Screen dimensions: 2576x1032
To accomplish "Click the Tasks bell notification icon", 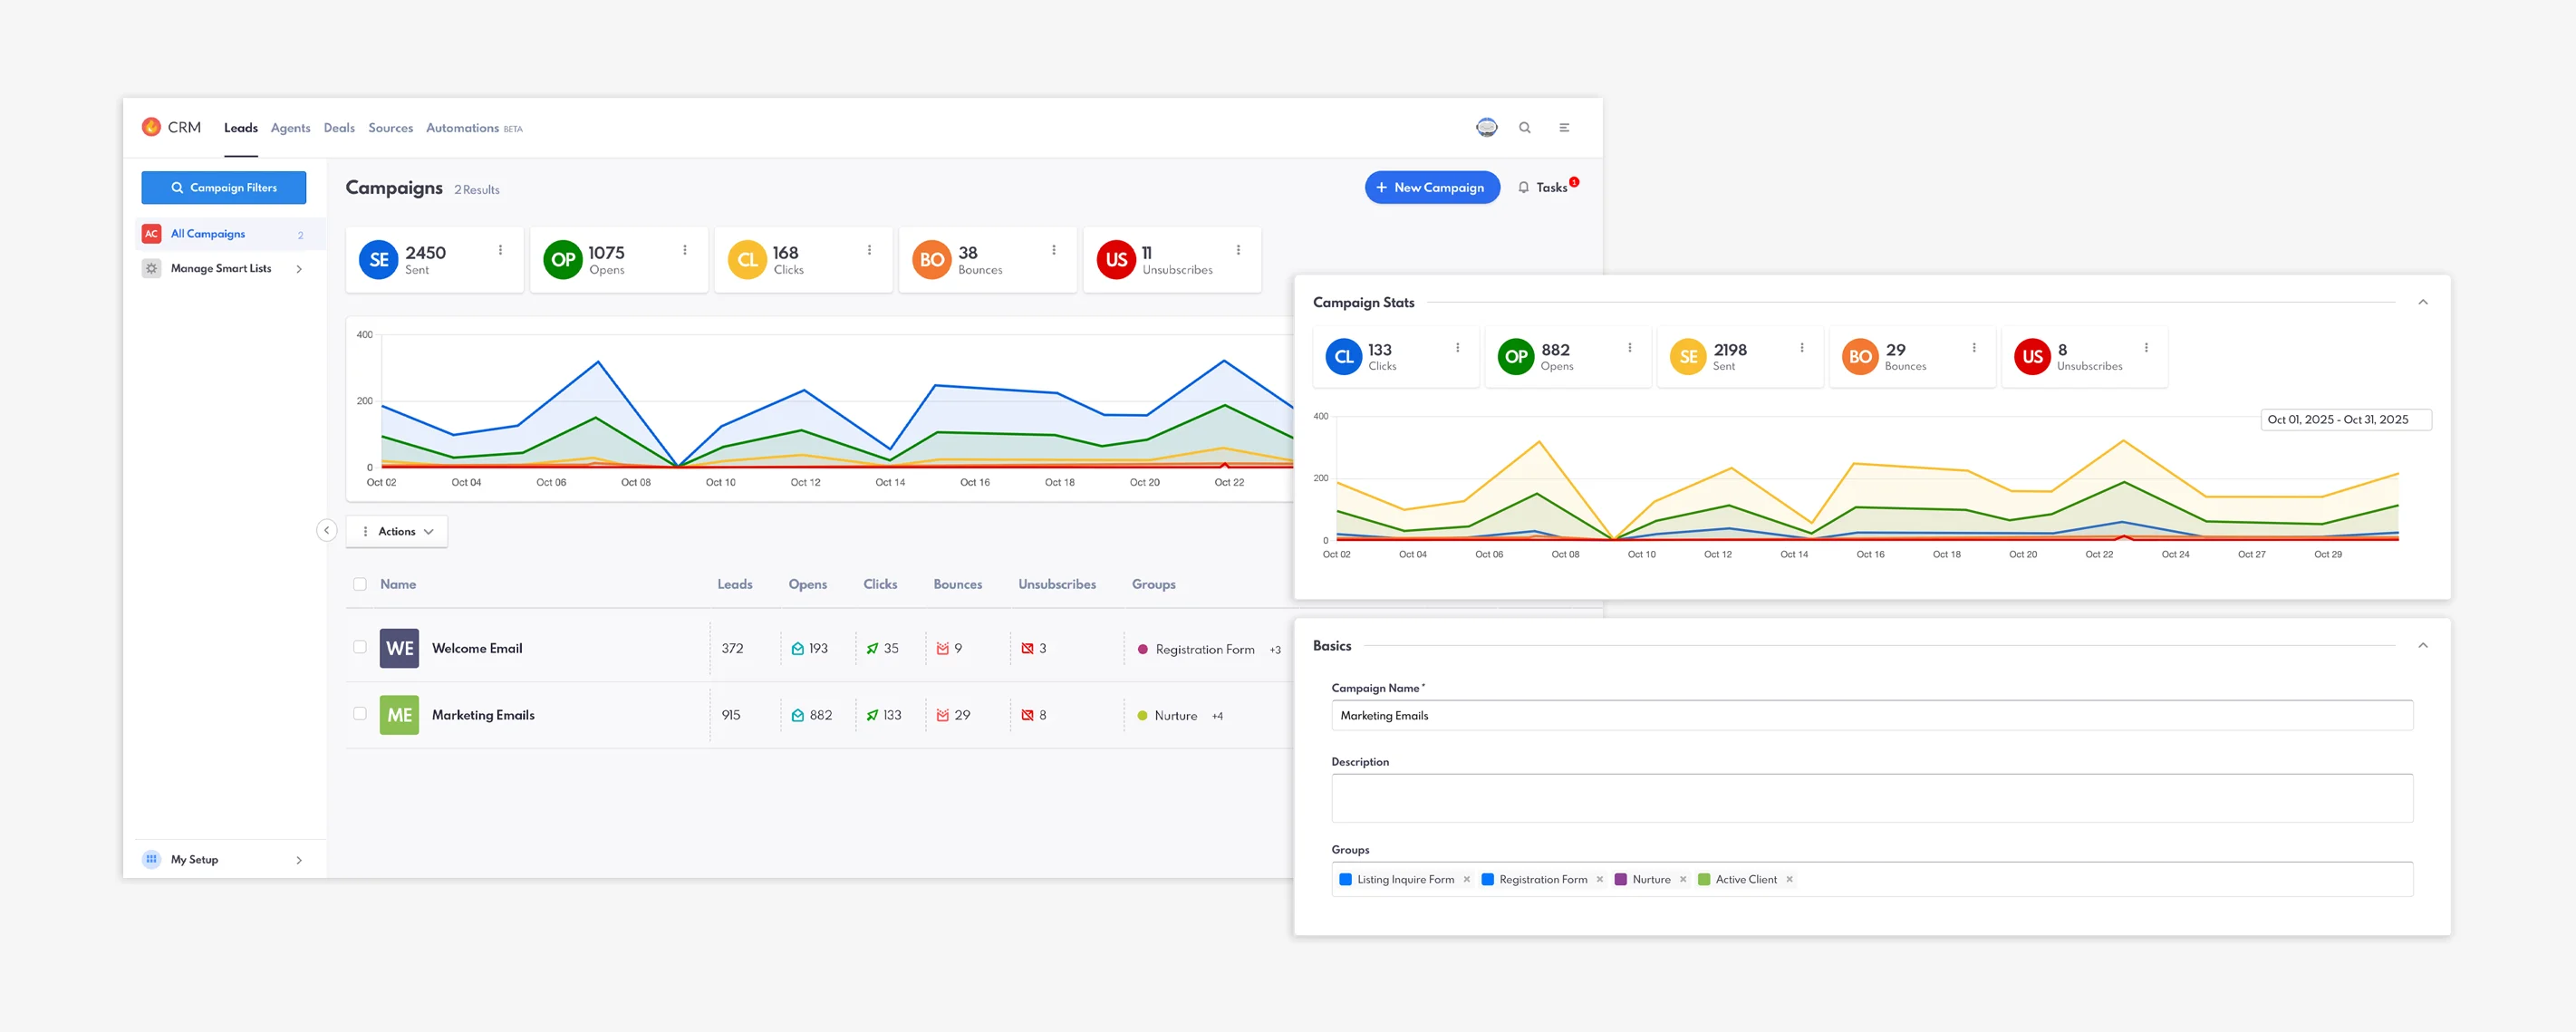I will 1524,187.
